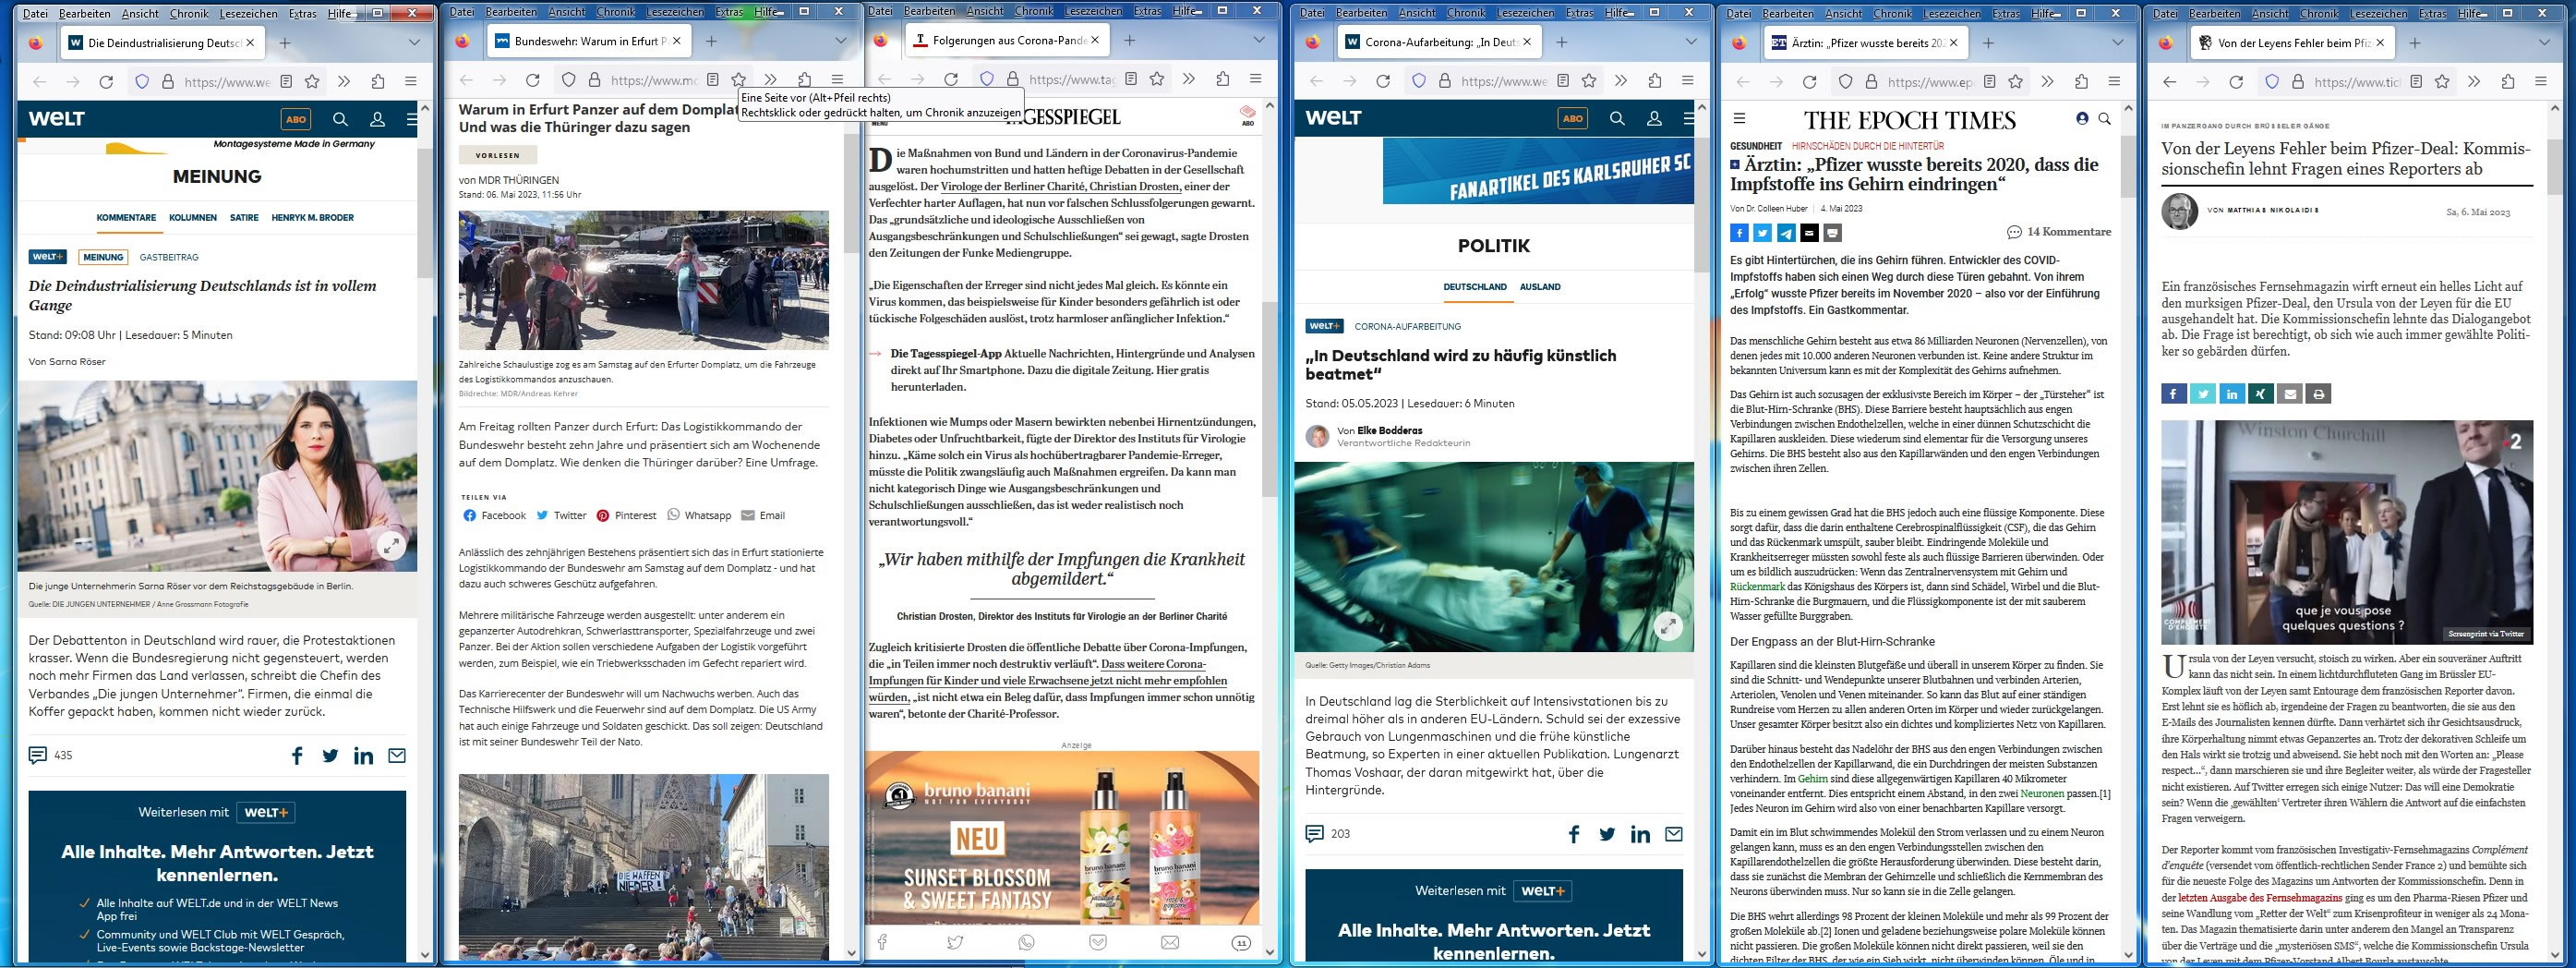Toggle reader view in Deindustrialisierung WELT window
2576x968 pixels.
(285, 82)
